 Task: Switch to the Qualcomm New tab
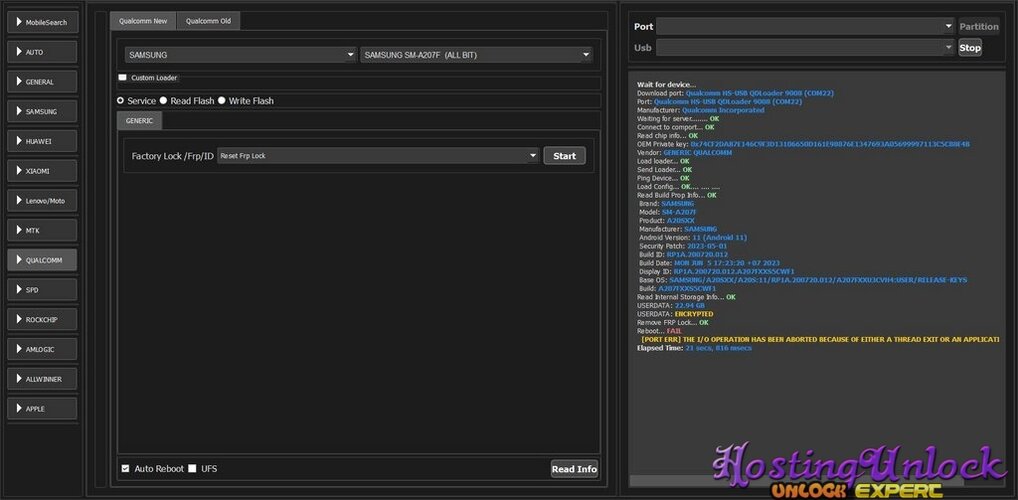(x=143, y=21)
